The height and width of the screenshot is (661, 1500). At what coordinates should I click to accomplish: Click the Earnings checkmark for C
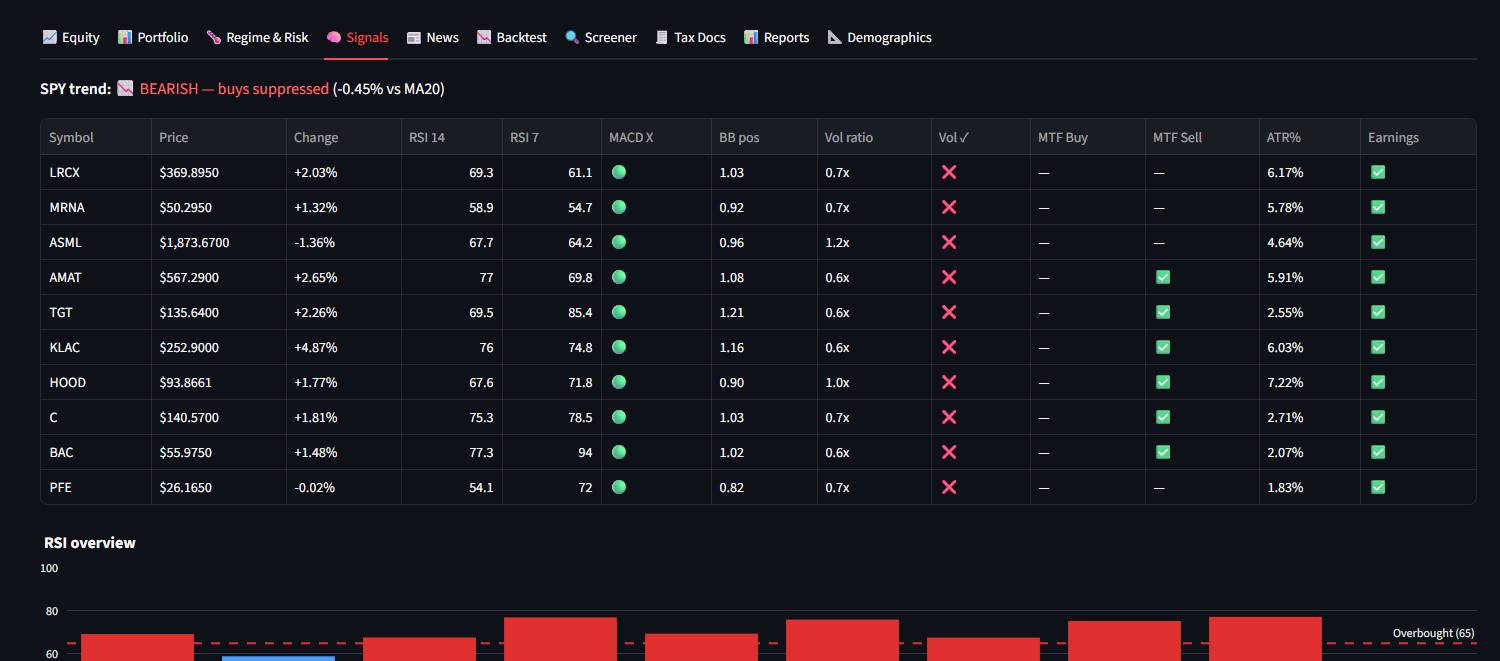point(1377,417)
